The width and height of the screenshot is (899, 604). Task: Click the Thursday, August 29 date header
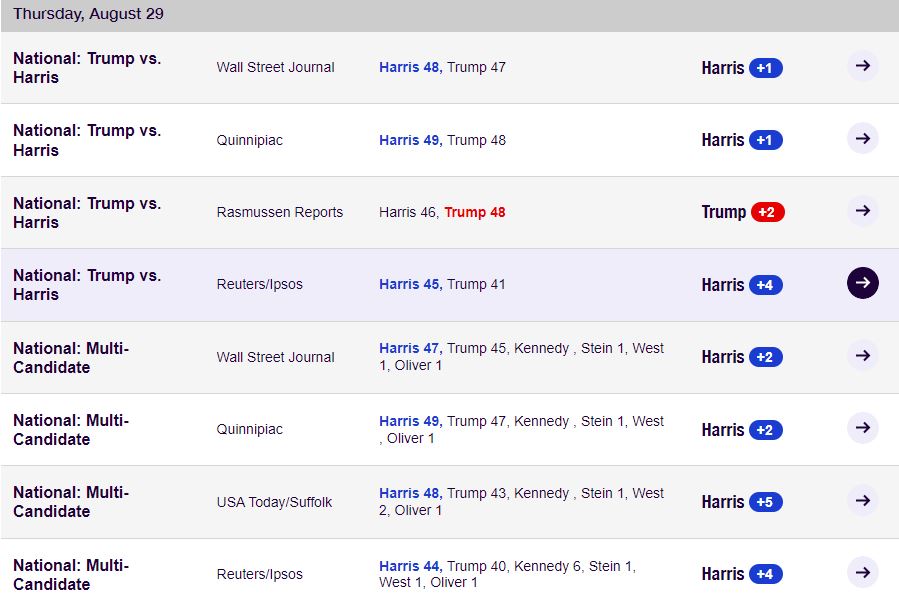click(x=88, y=14)
